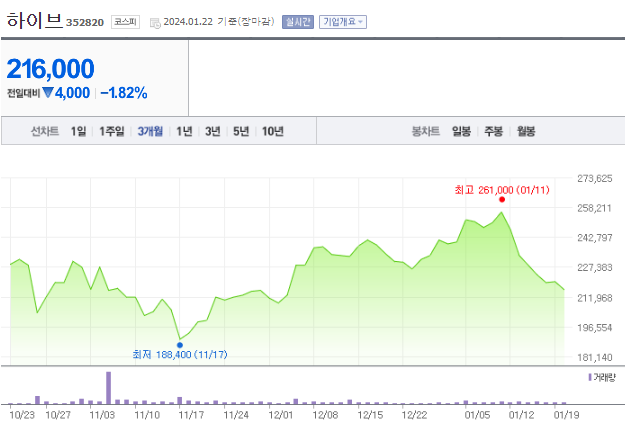Click the 258,211 y-axis label
The width and height of the screenshot is (625, 436).
[594, 208]
